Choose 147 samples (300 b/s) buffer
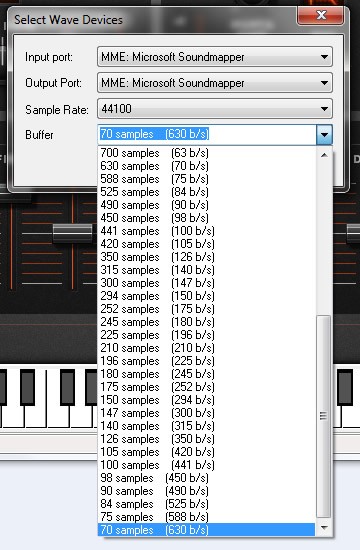Screen dimensions: 360x550 pyautogui.click(x=206, y=413)
